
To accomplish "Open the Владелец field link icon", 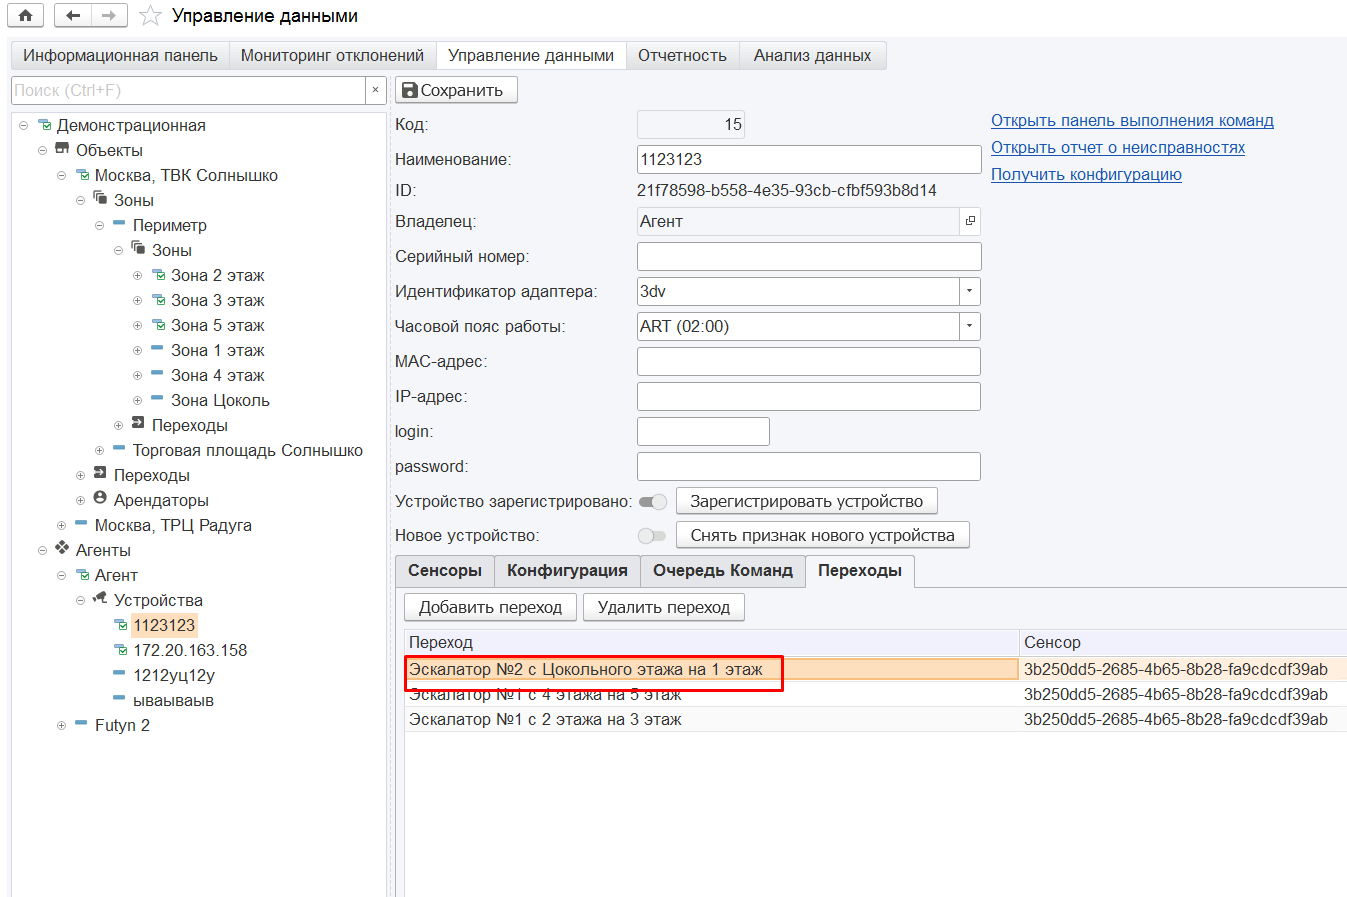I will (970, 221).
